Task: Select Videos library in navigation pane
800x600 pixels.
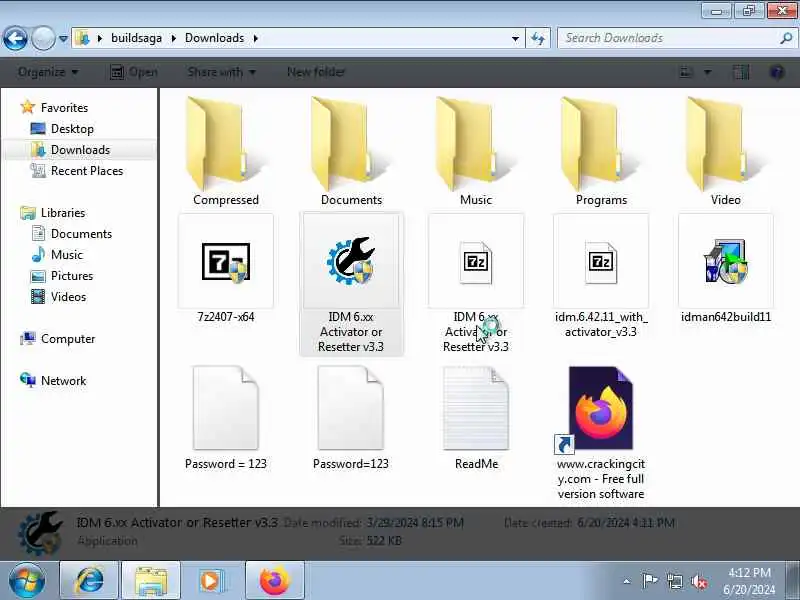Action: click(58, 296)
